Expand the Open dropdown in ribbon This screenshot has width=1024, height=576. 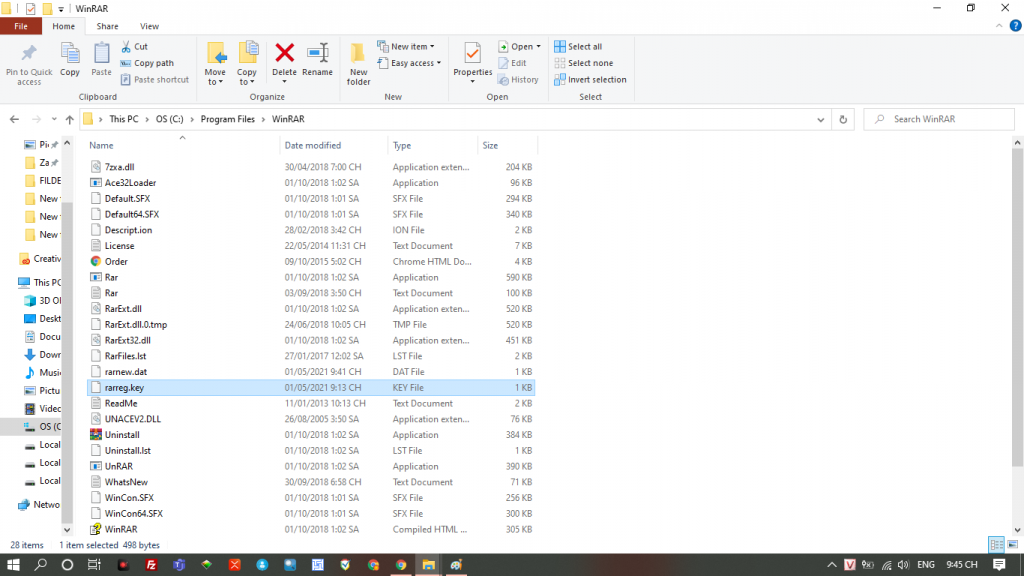click(x=519, y=46)
